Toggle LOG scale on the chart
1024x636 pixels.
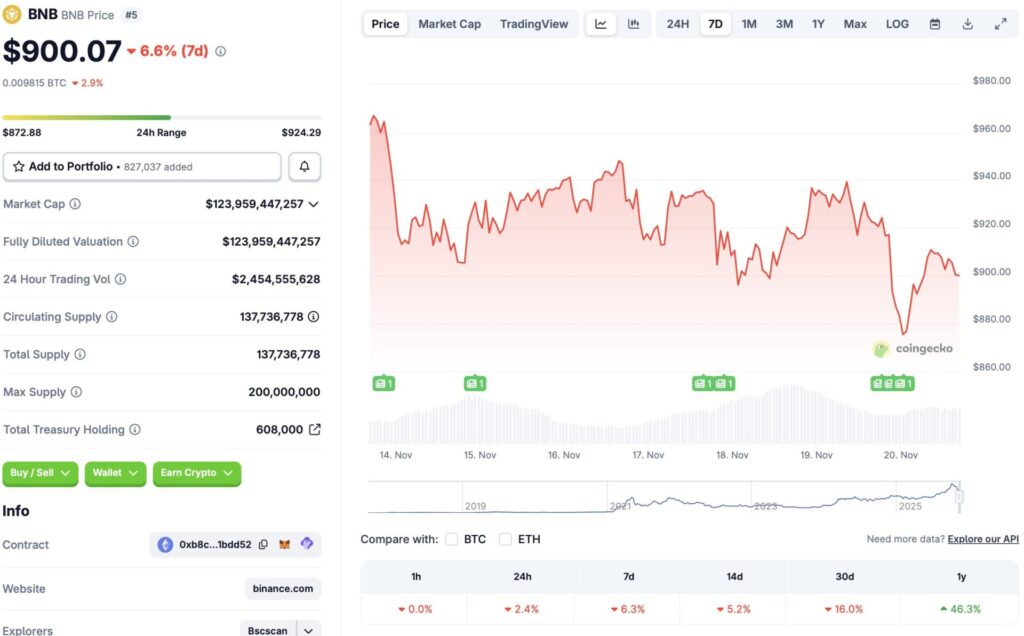tap(897, 23)
